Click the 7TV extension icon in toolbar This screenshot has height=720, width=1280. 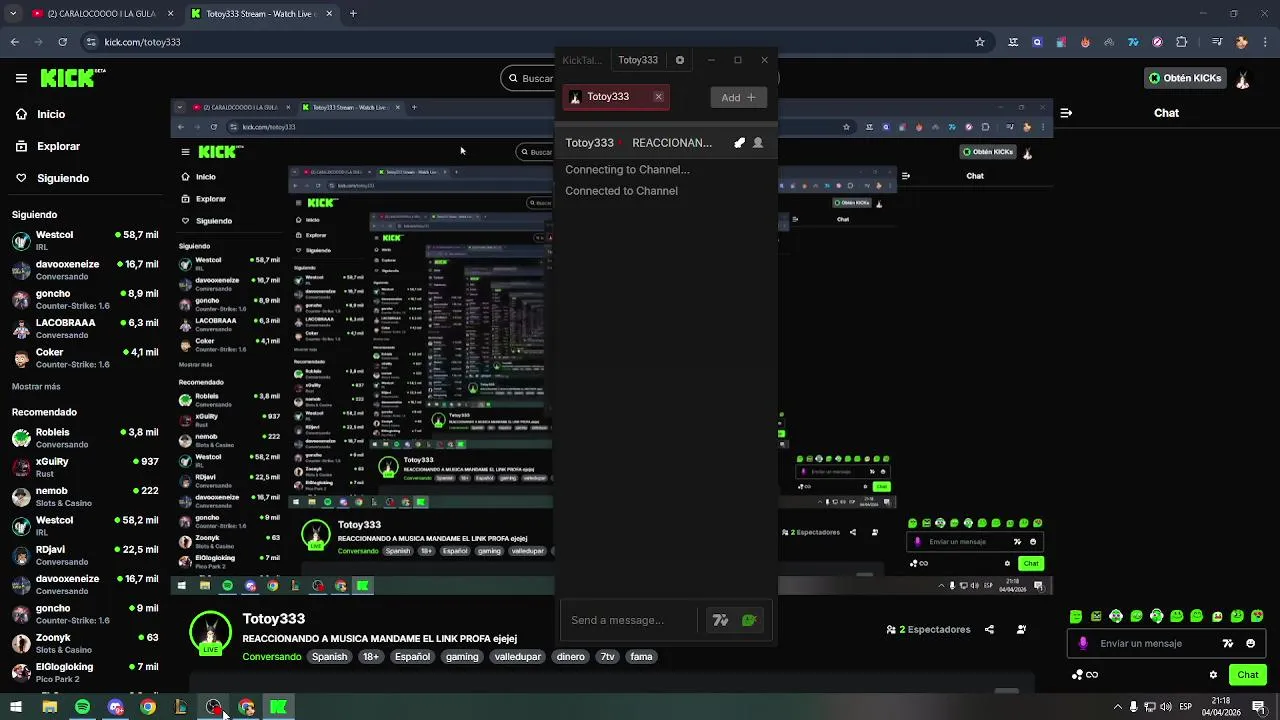1133,42
